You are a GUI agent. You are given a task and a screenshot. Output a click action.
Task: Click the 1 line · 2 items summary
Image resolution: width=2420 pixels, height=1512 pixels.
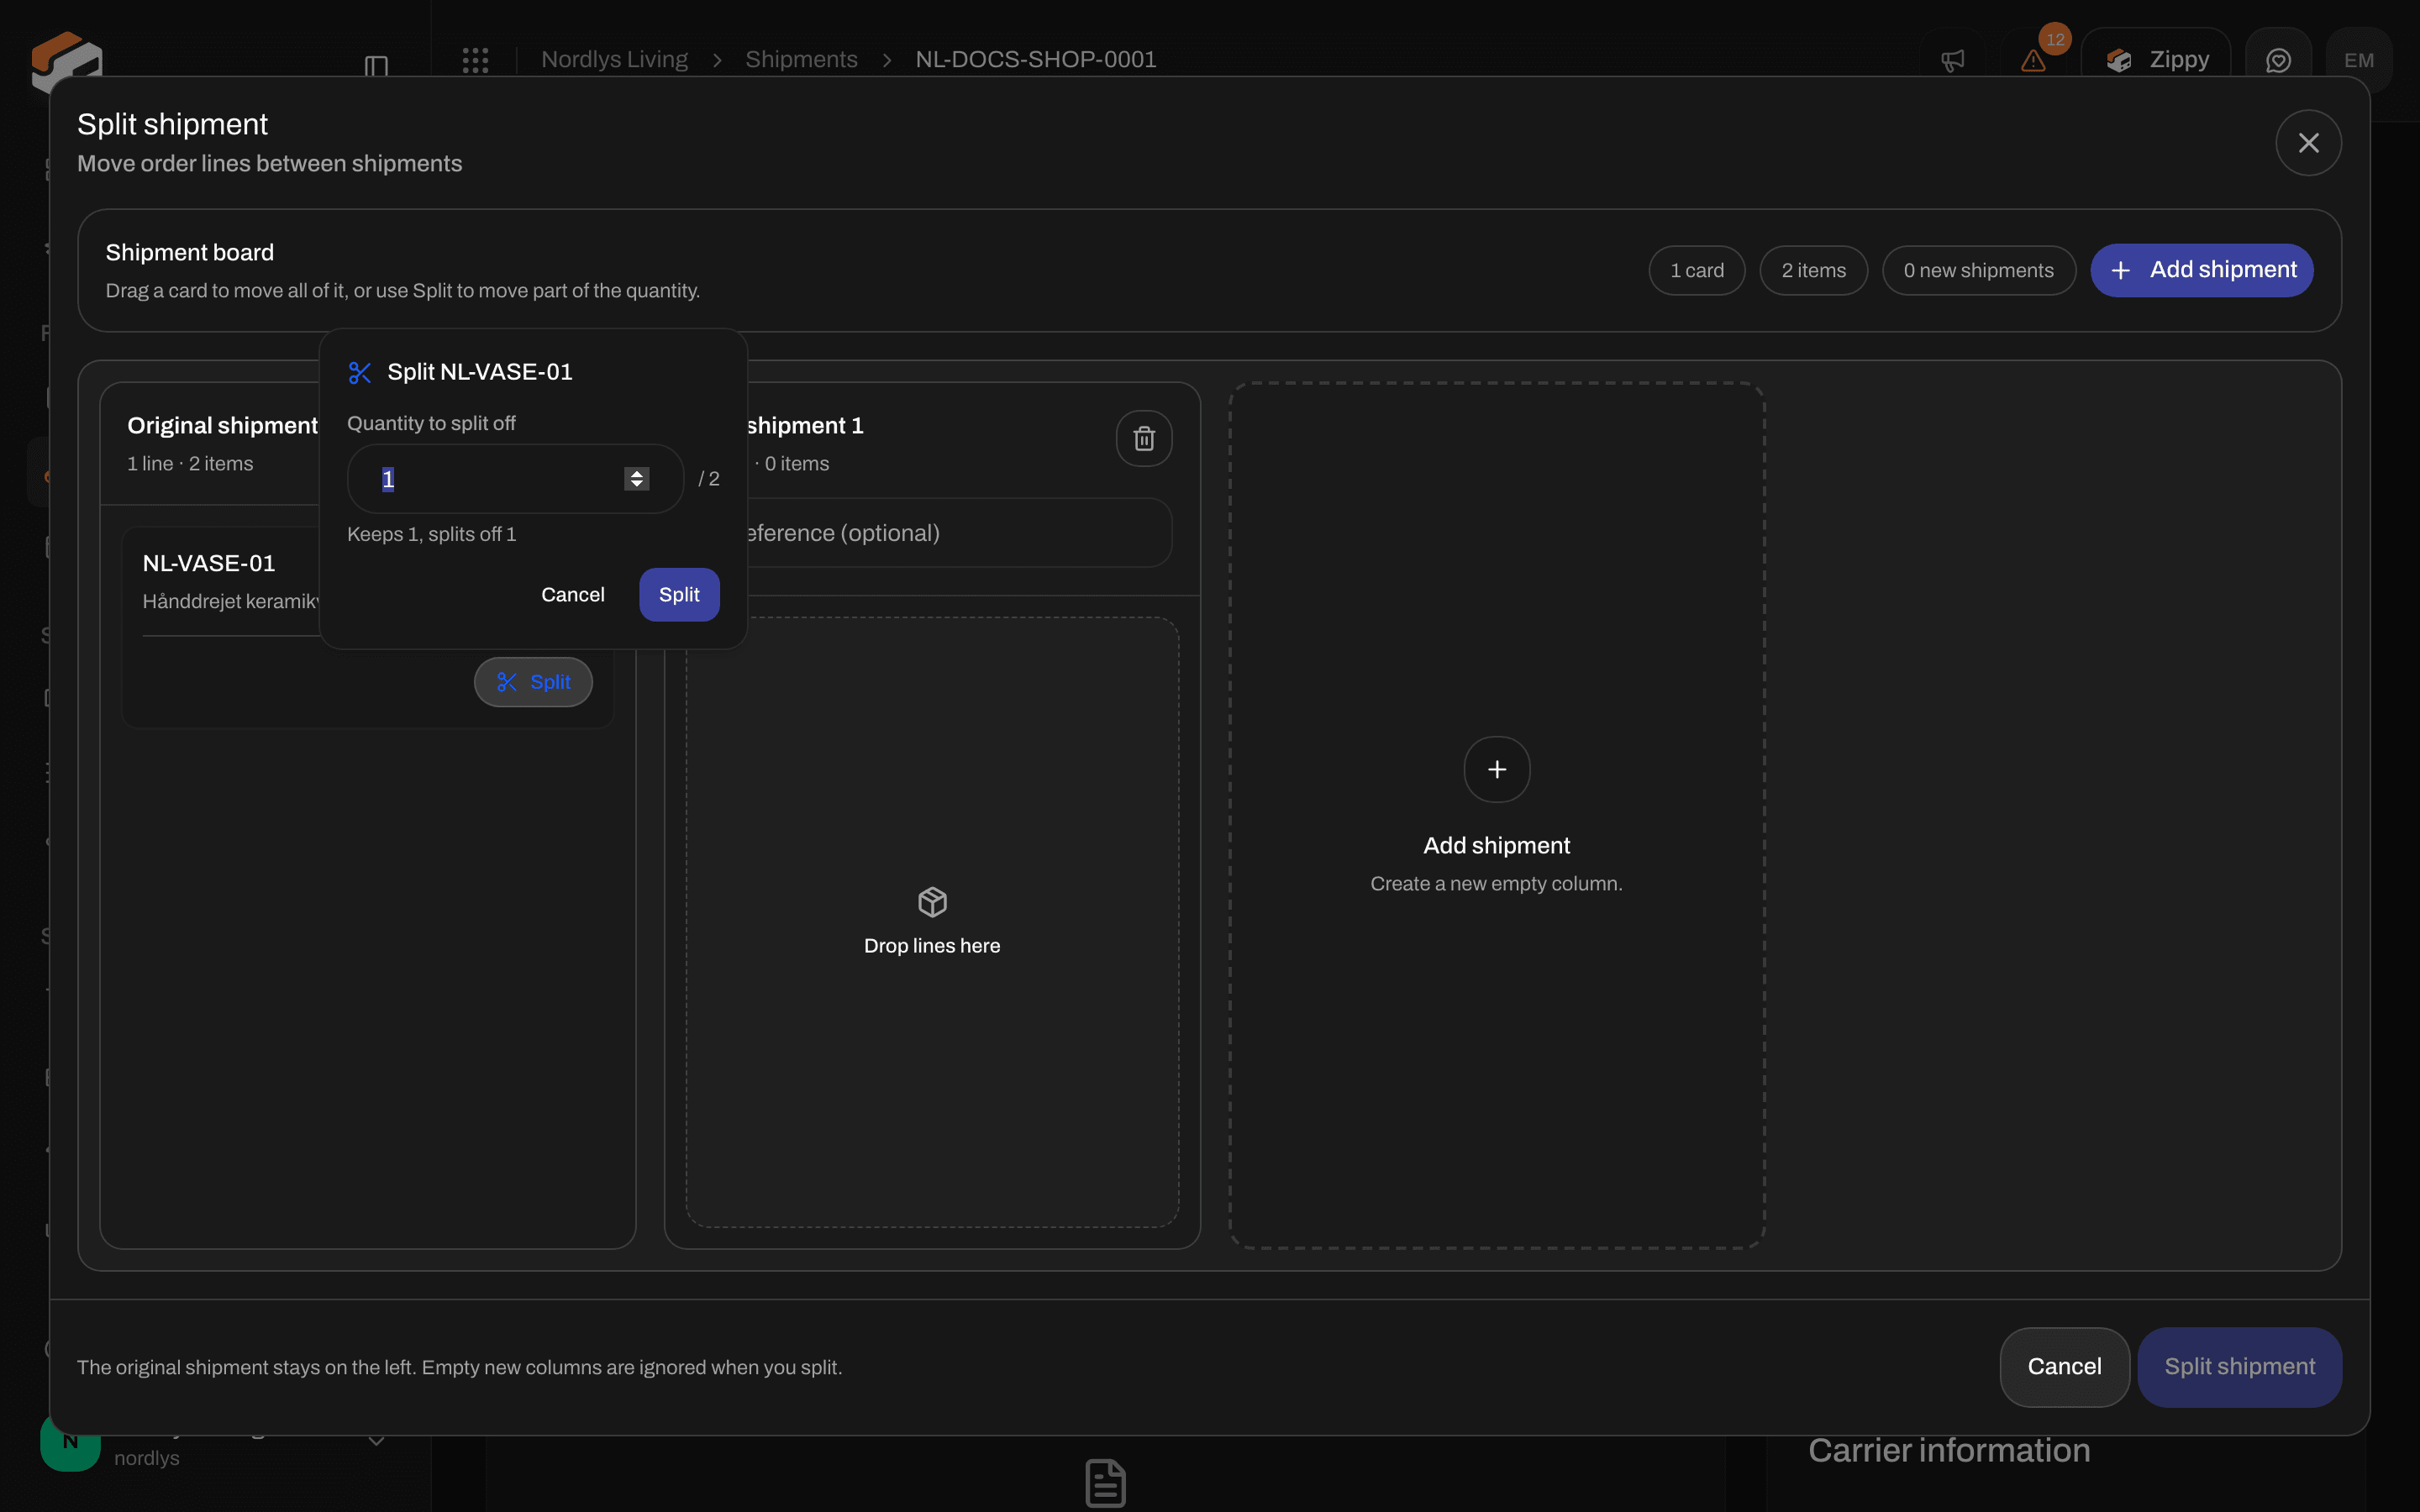[x=190, y=464]
